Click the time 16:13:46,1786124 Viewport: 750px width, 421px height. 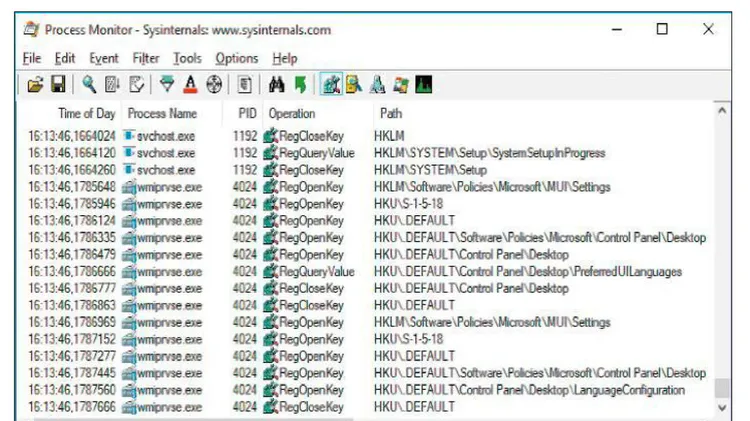72,221
